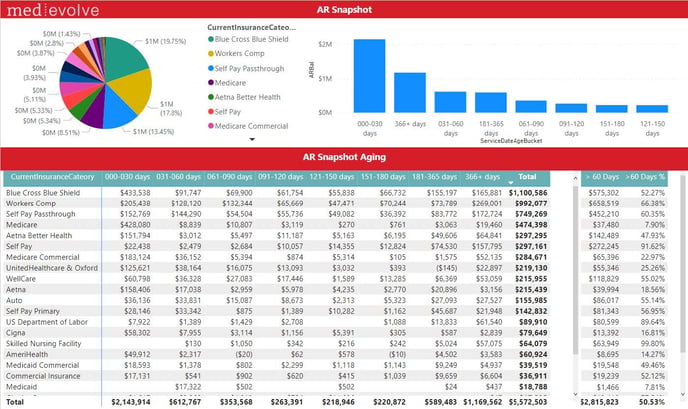Click the AR Snapshot title banner
Viewport: 688px width, 409px height.
pos(343,10)
